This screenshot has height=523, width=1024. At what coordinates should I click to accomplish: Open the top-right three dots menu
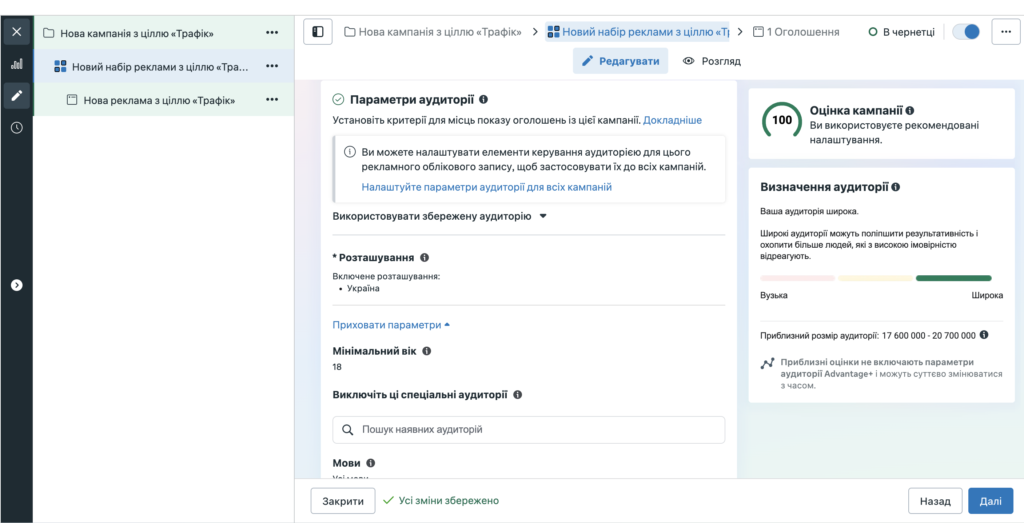(1006, 31)
